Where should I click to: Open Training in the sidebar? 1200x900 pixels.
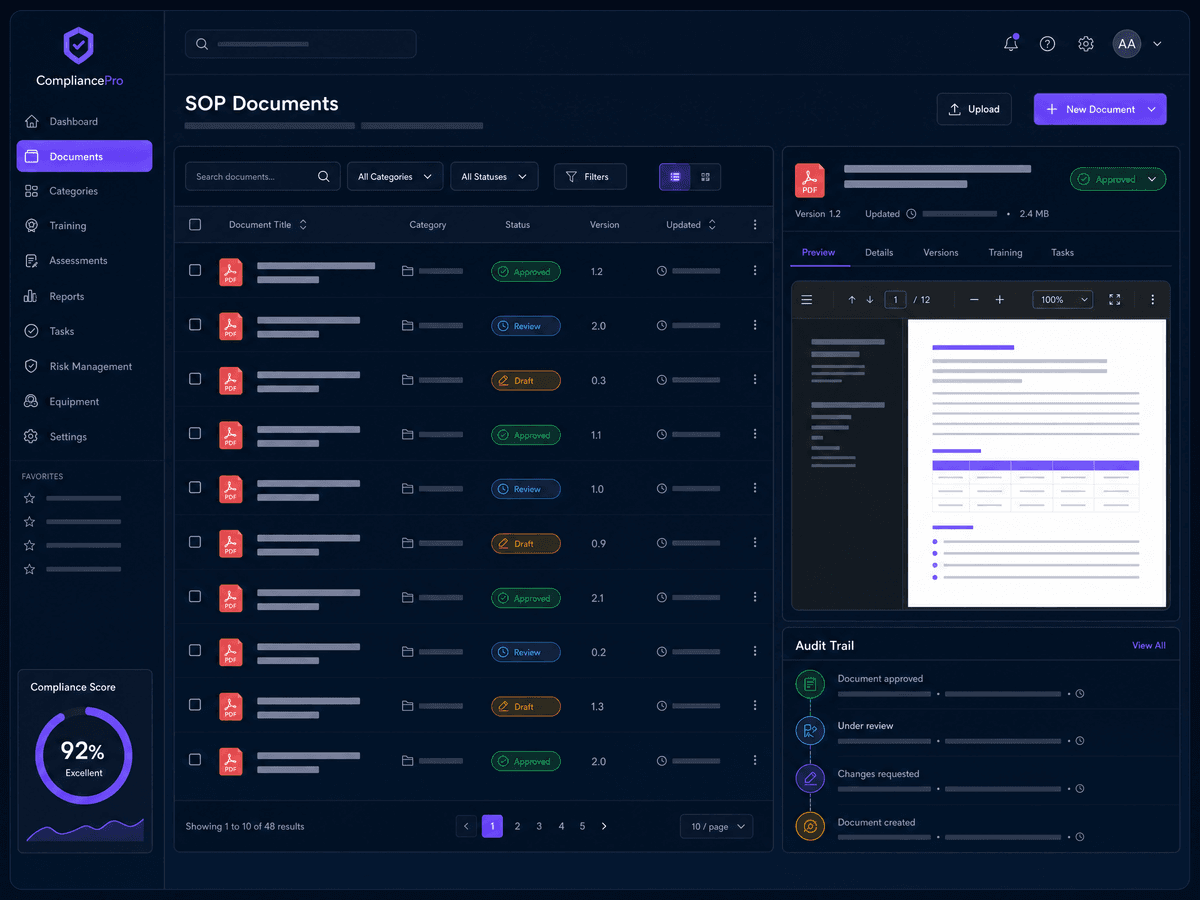84,226
